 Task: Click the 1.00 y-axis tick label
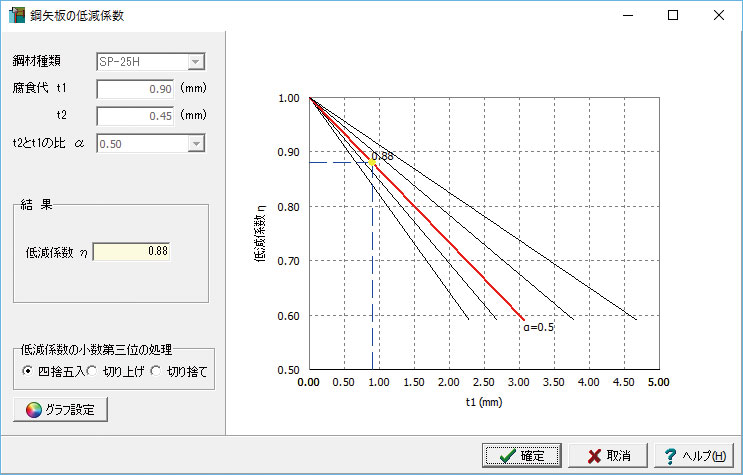click(289, 98)
